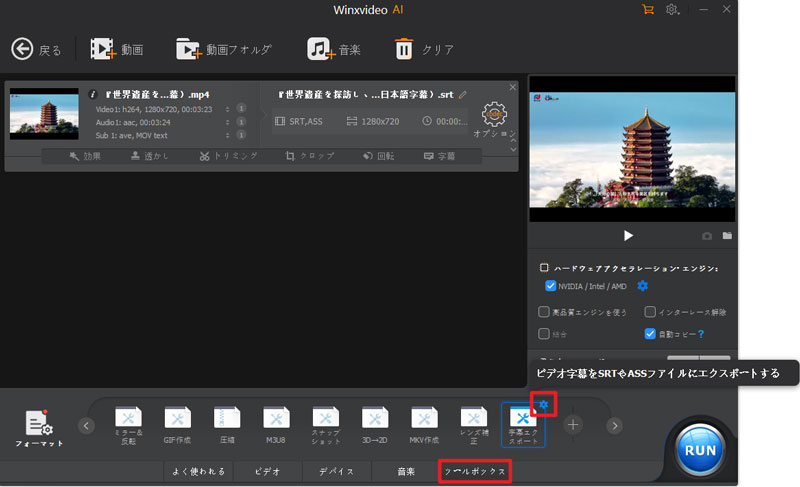Open the Audio1 aac track selector

click(x=228, y=122)
